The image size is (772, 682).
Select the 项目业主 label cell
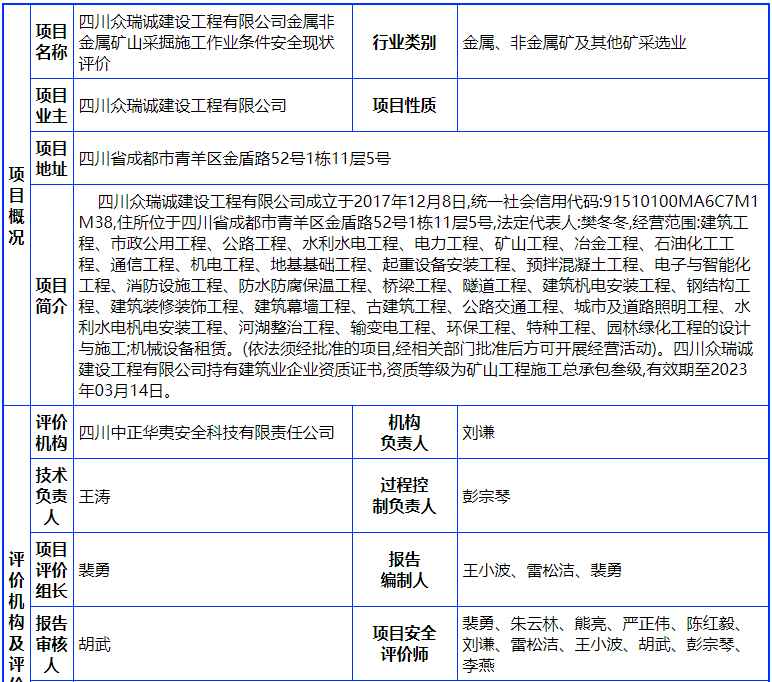tap(52, 105)
